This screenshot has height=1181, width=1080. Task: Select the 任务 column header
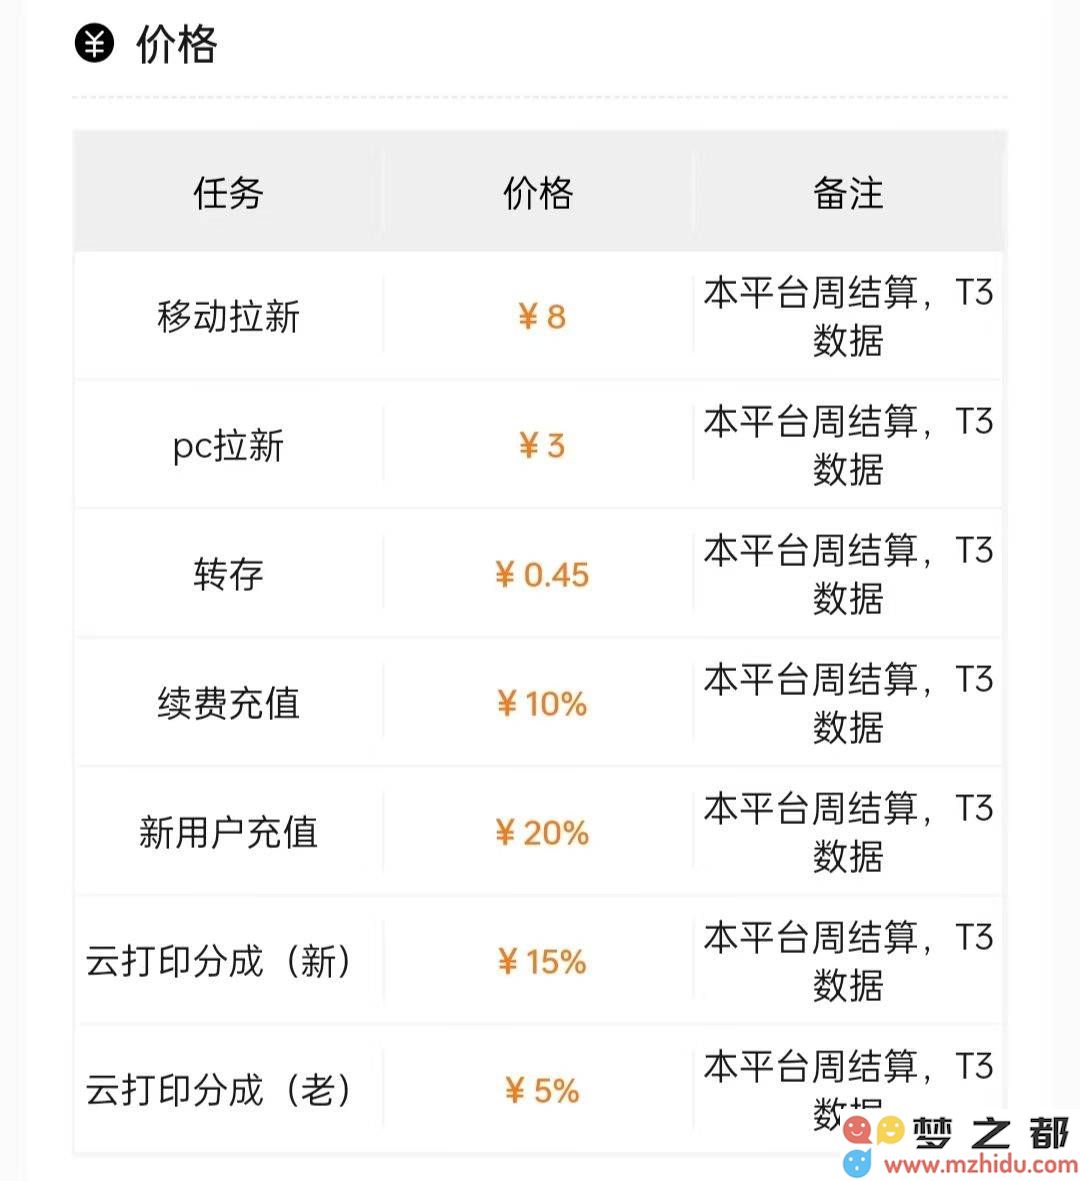[x=228, y=193]
